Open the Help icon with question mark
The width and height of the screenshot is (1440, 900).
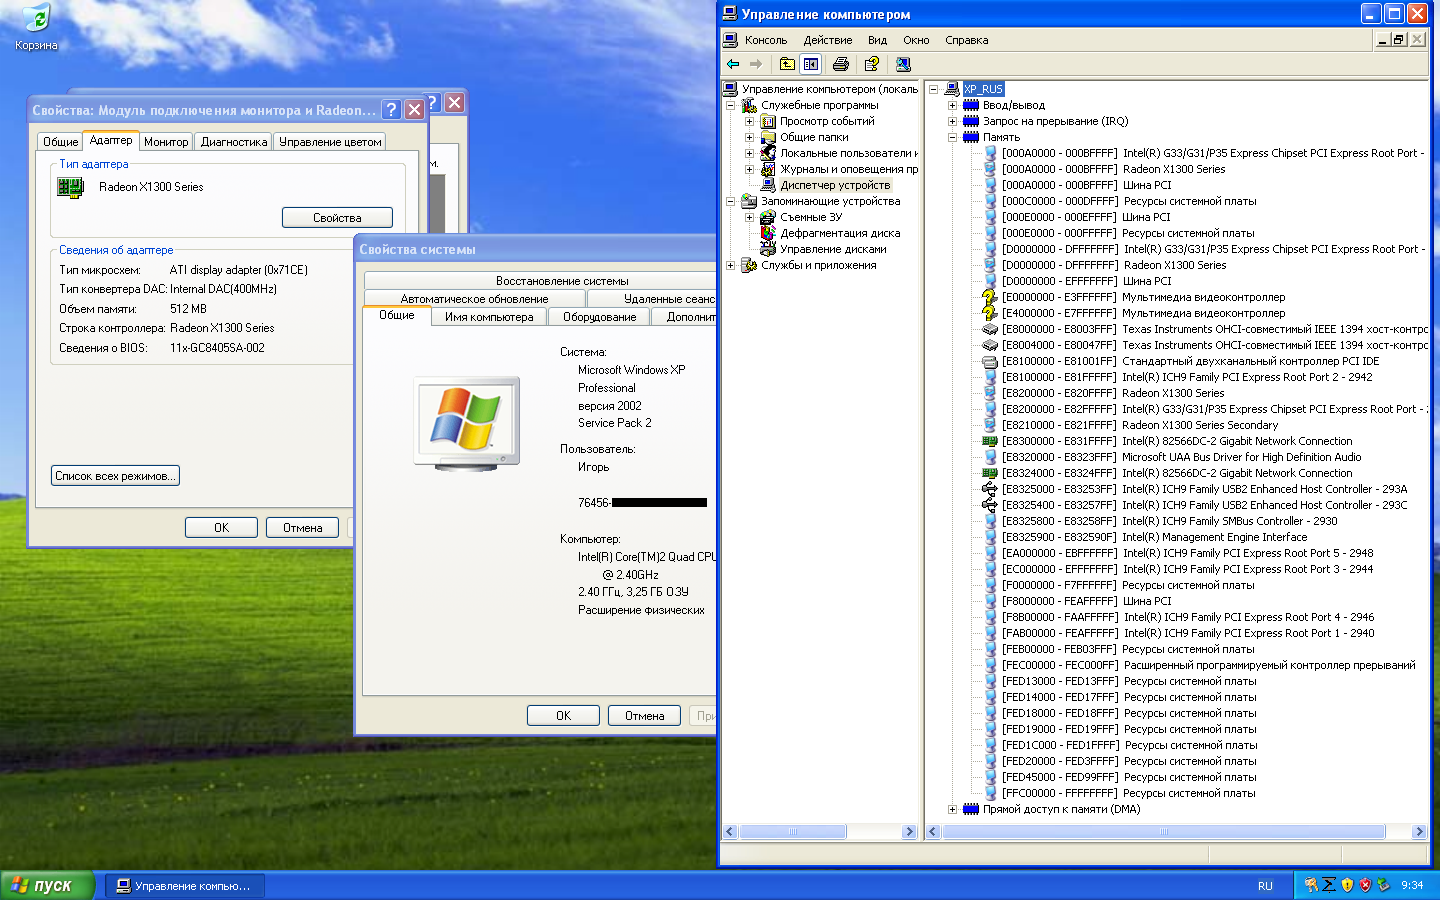tap(872, 64)
